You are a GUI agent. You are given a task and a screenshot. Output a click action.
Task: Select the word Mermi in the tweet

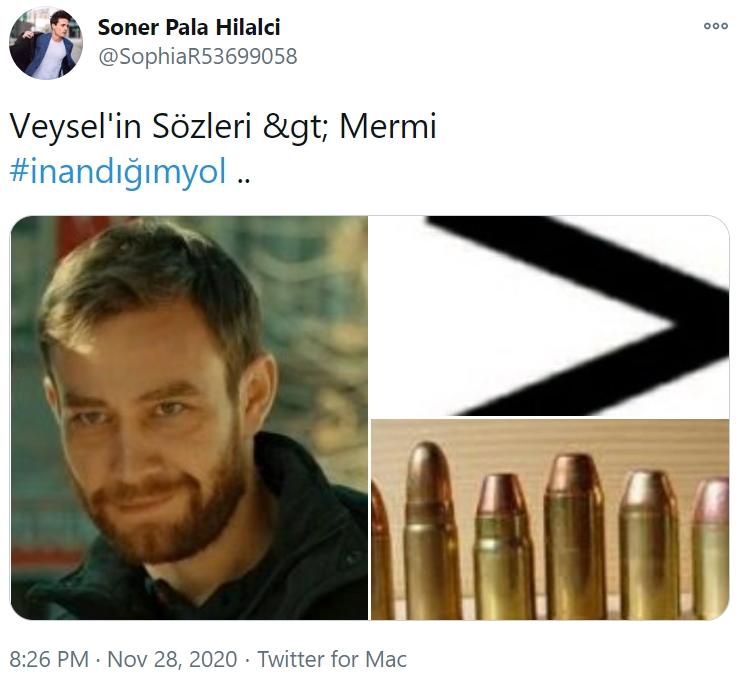(388, 127)
